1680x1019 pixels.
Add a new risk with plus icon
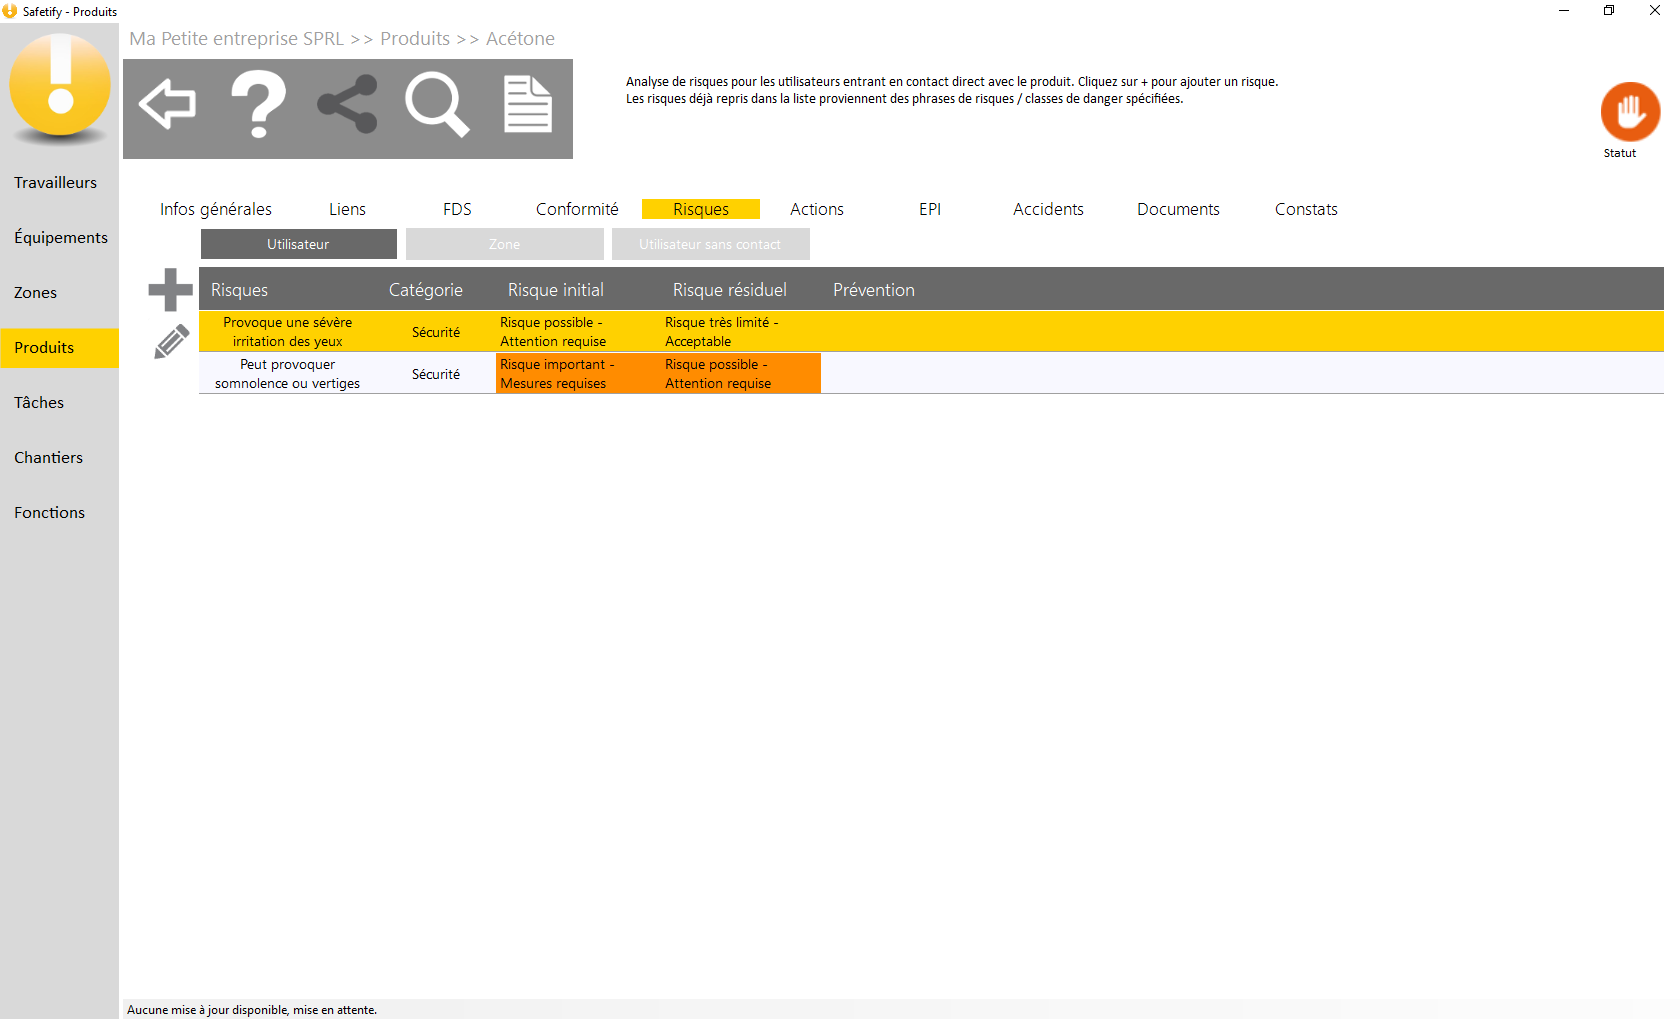click(170, 290)
